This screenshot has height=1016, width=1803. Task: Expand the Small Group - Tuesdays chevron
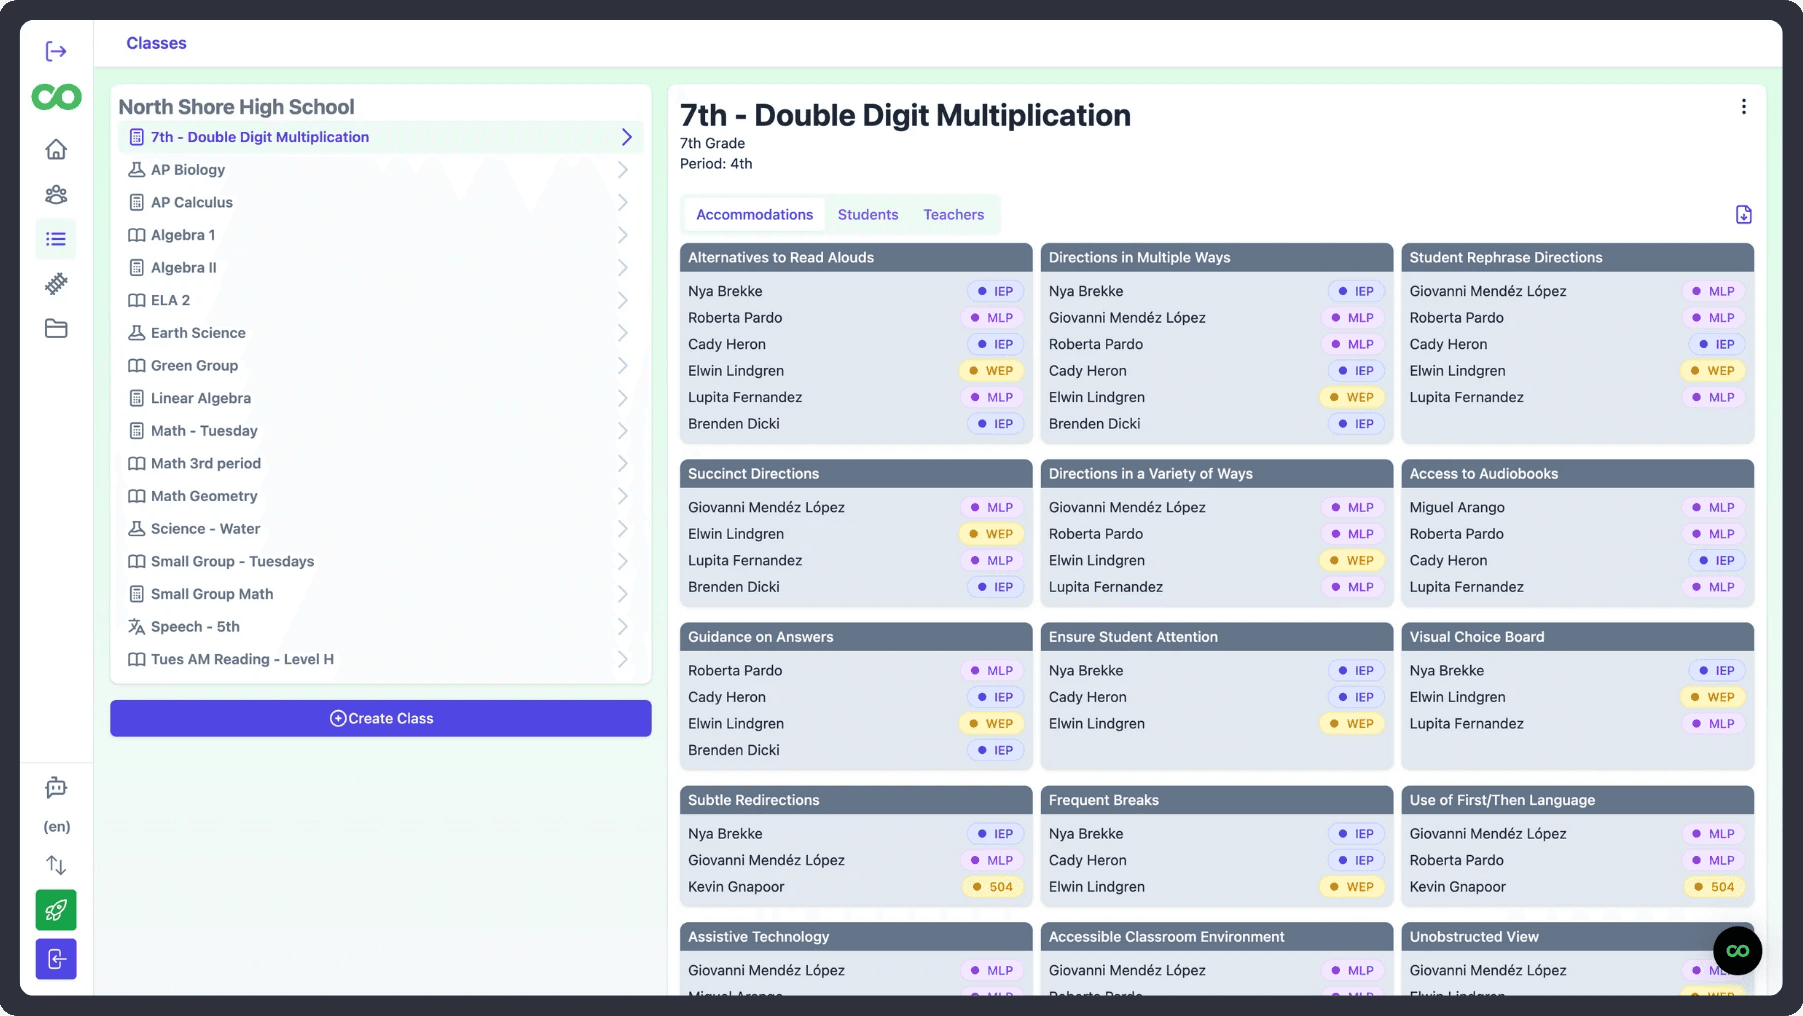point(623,561)
